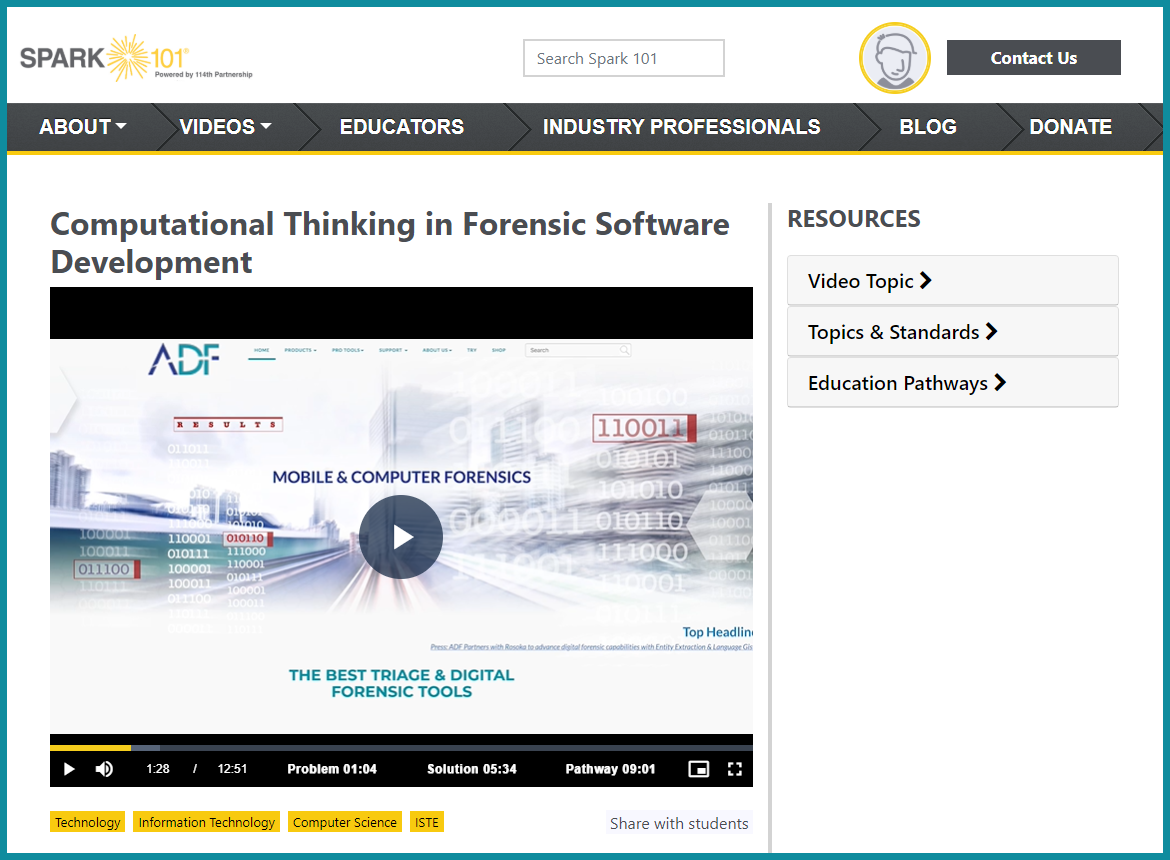Enter fullscreen video mode

735,769
